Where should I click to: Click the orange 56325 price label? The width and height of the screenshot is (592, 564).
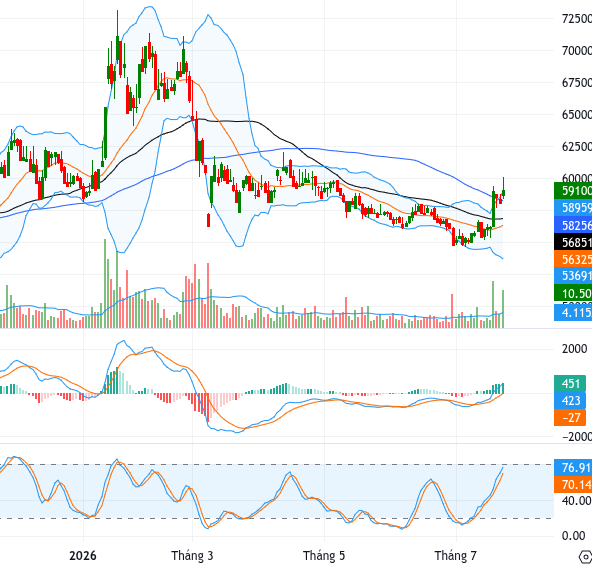(573, 259)
